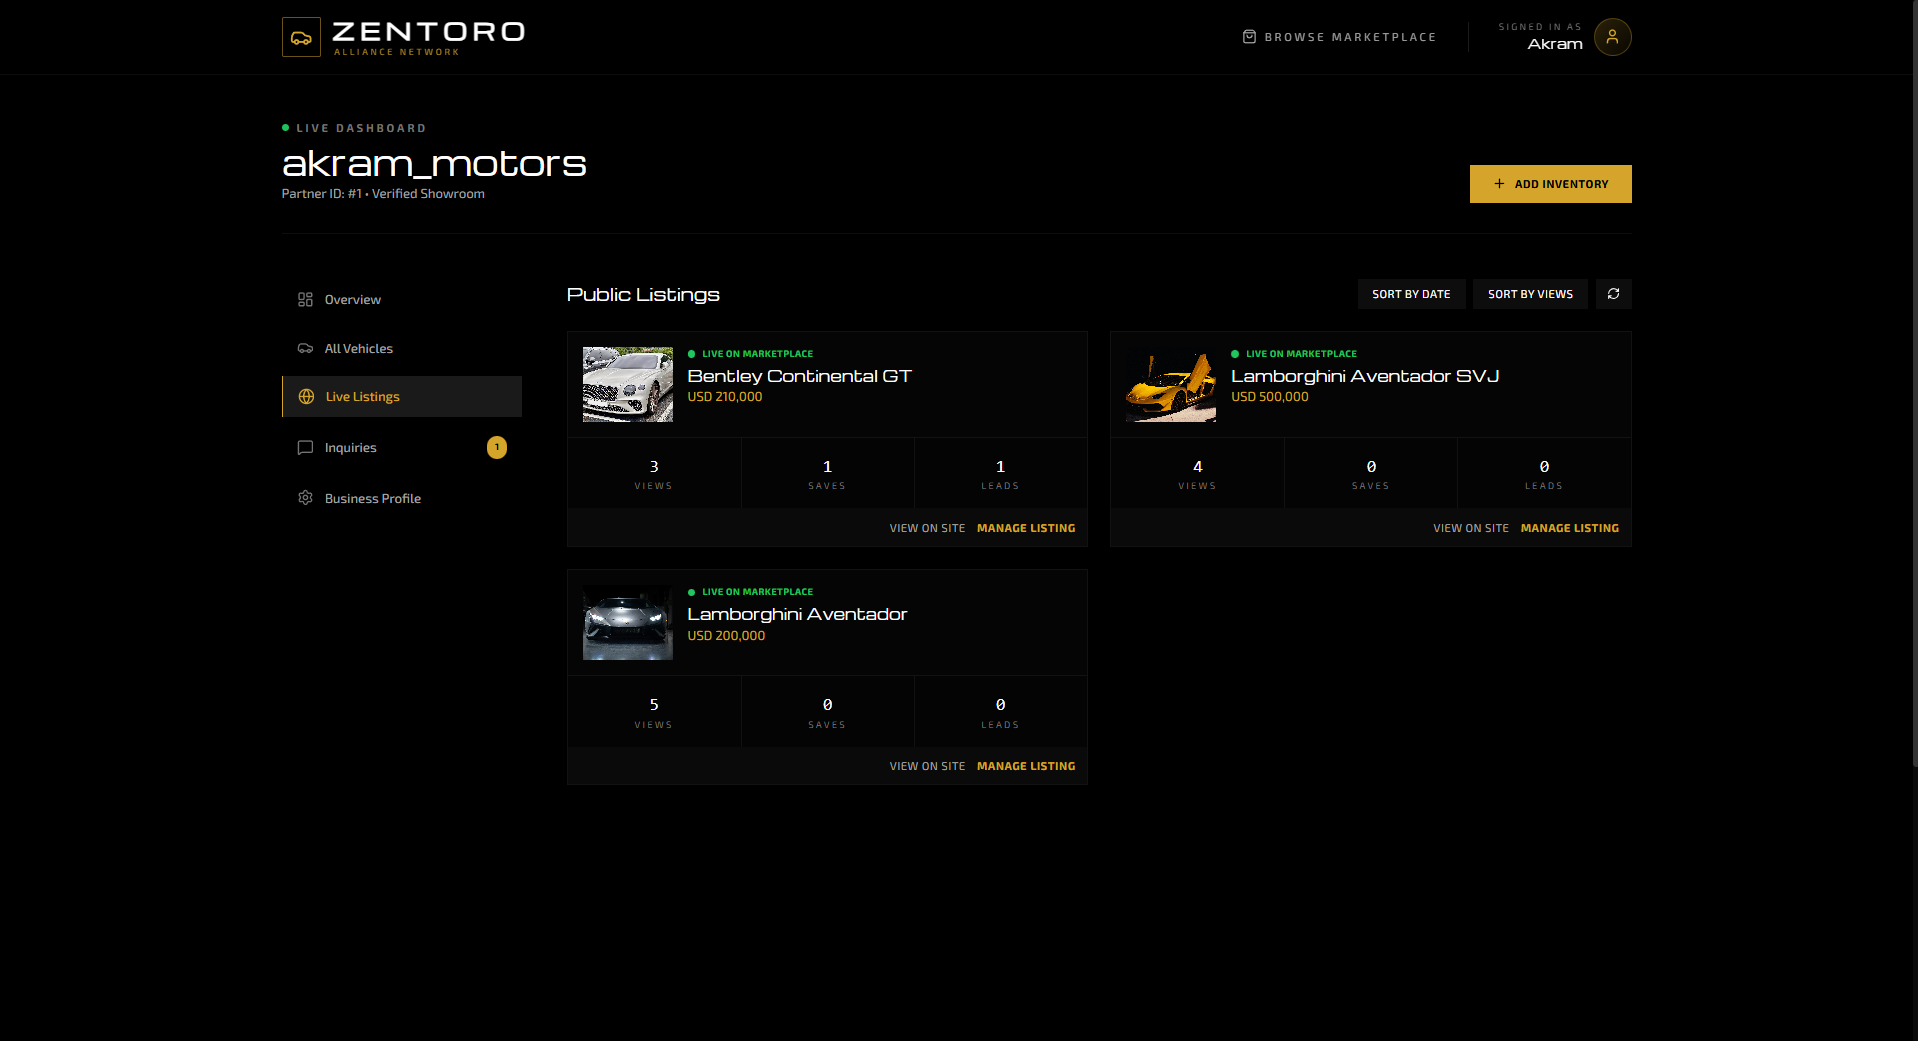The image size is (1918, 1041).
Task: Open Overview using the grid icon
Action: tap(305, 299)
